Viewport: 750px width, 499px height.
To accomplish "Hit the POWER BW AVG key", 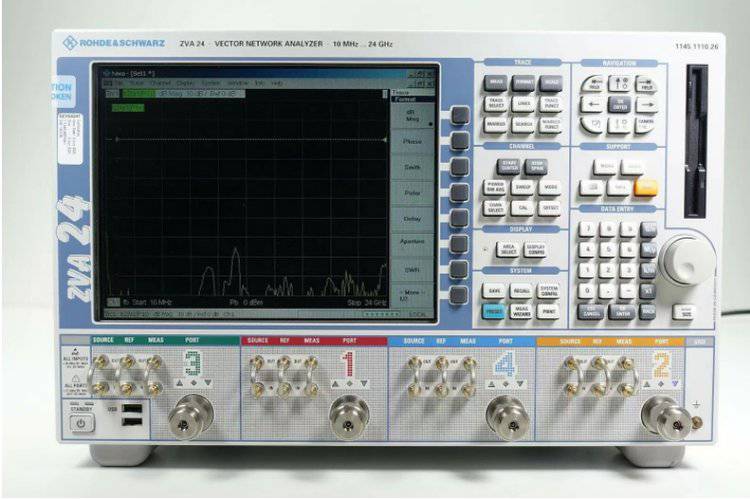I will coord(496,187).
